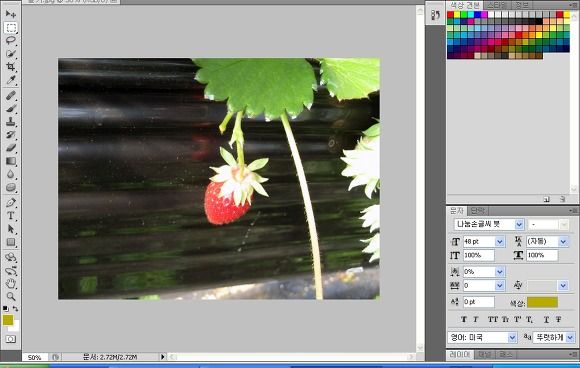This screenshot has height=368, width=580.
Task: Reset default foreground and background colors
Action: tap(5, 308)
